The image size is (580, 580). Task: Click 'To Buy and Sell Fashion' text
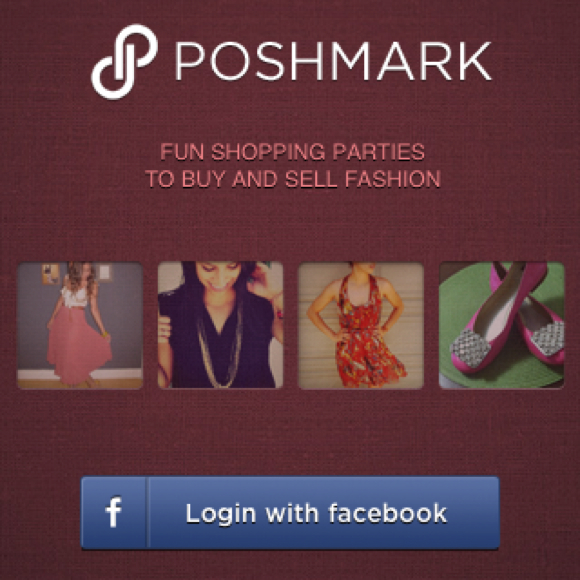coord(293,179)
